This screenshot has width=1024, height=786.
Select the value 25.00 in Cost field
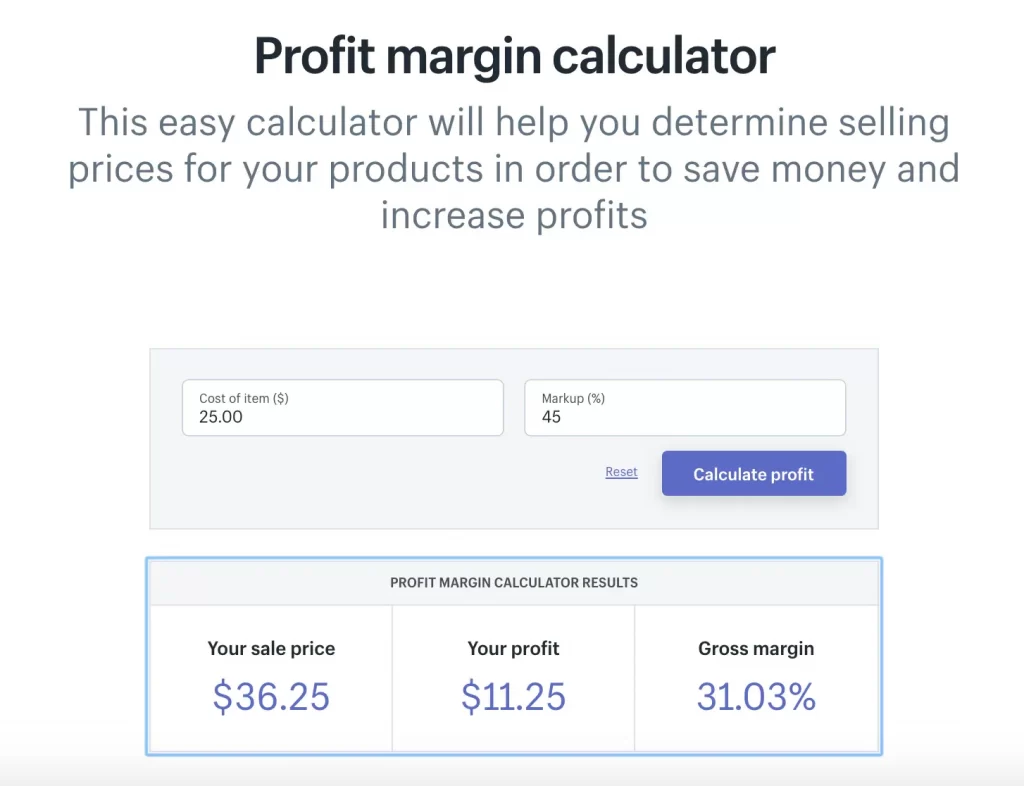pyautogui.click(x=212, y=415)
